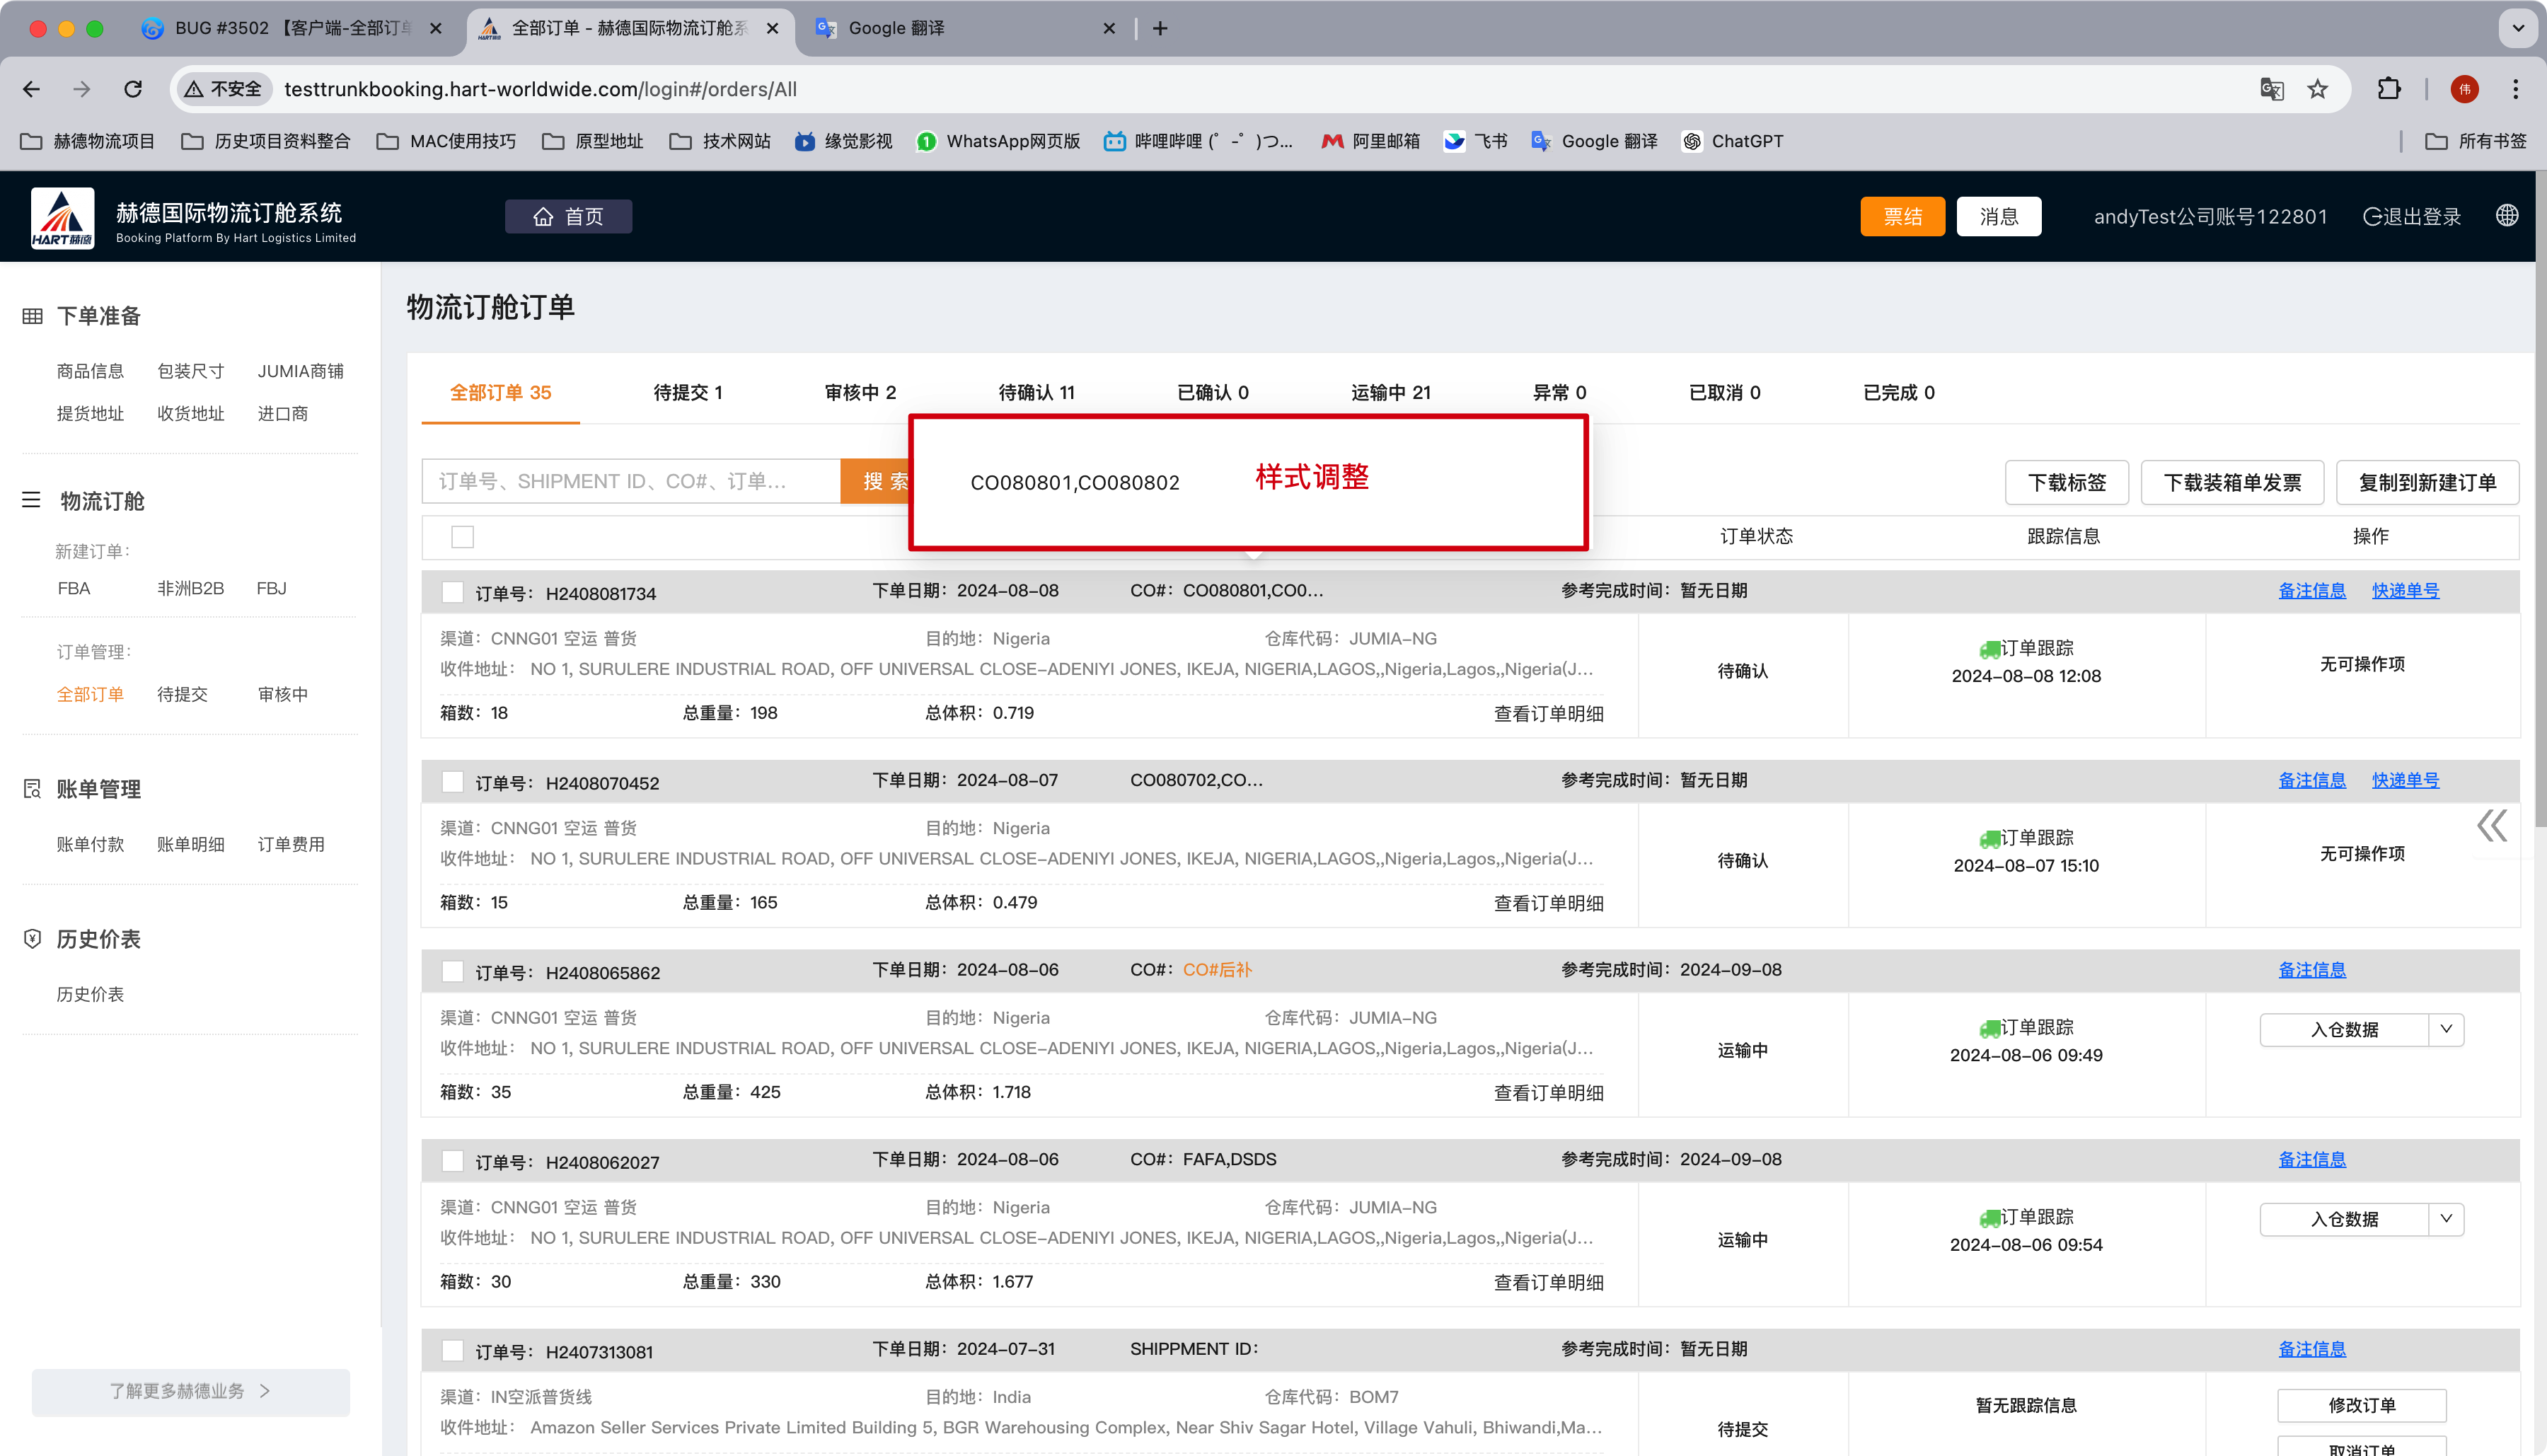Switch to 待确认 11 tab
Screen dimensions: 2547x1456
point(1036,392)
